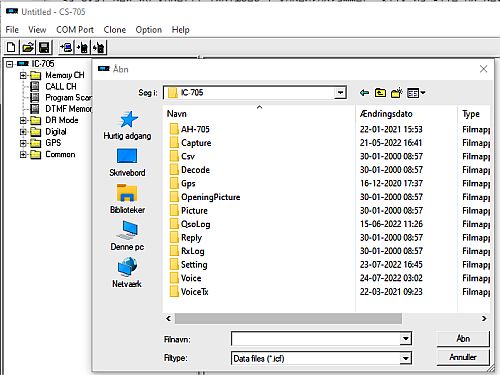Select the VoiceTx folder

pos(189,292)
